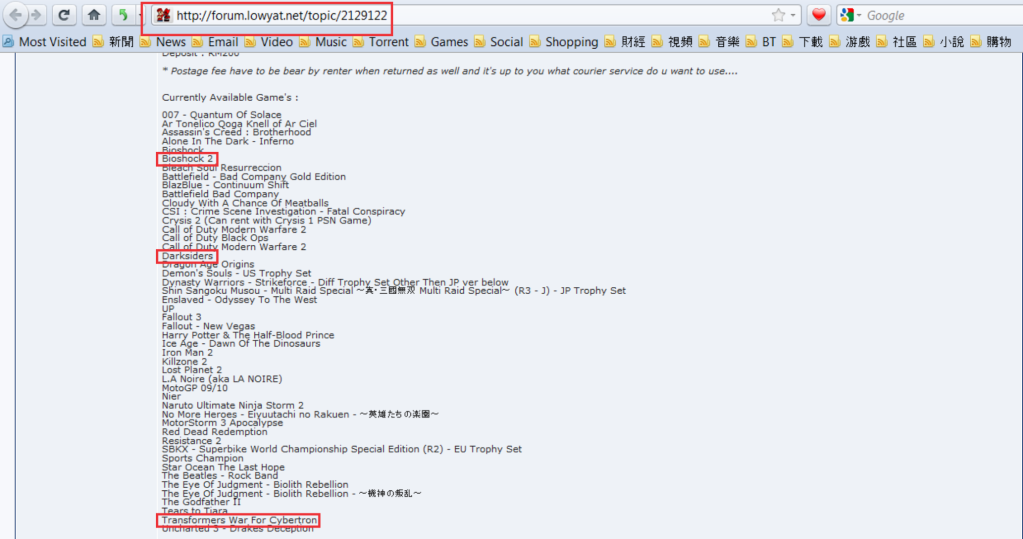Expand the dropdown arrow beside the bookmark star
This screenshot has width=1023, height=539.
(x=794, y=15)
